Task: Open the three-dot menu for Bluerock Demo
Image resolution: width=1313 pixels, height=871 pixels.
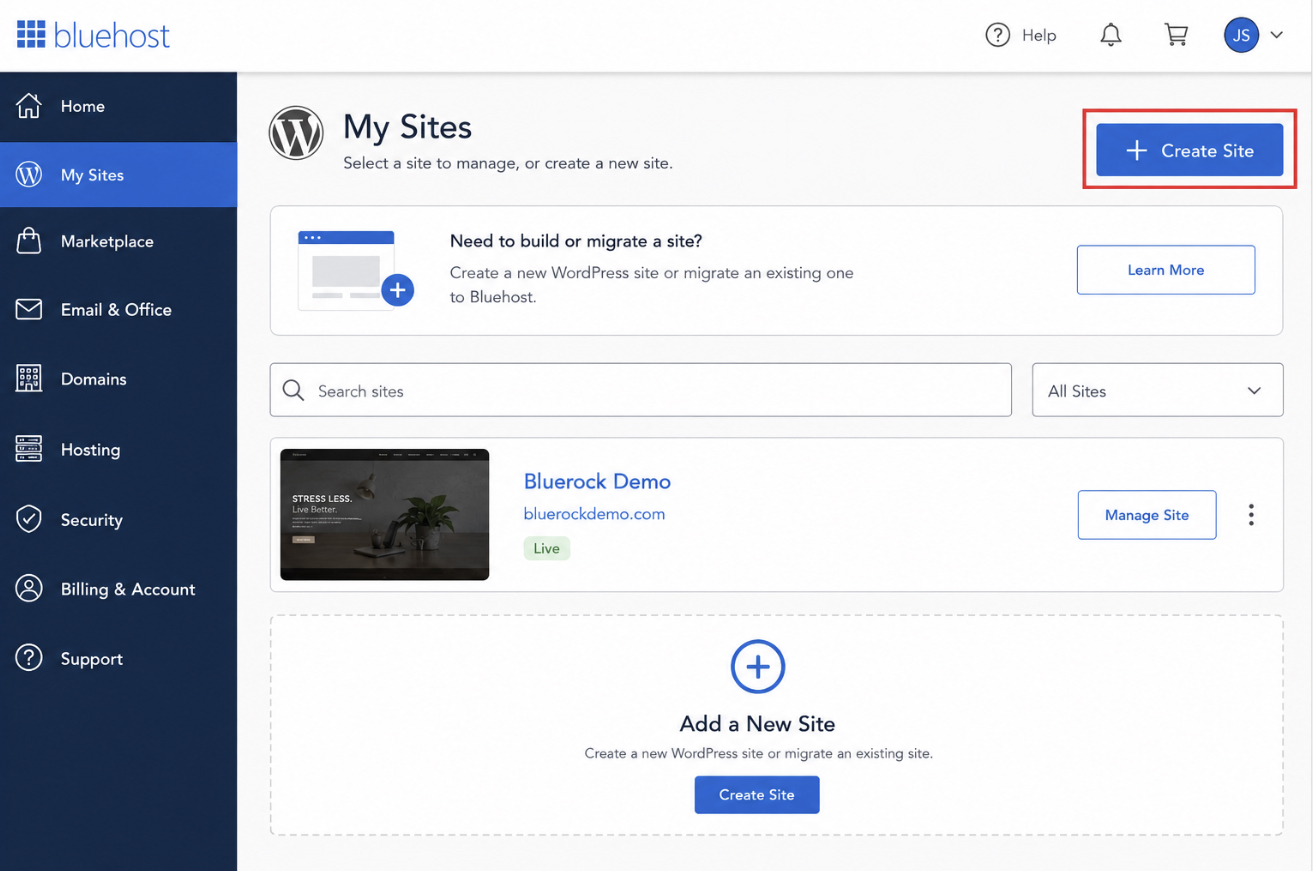Action: pos(1251,515)
